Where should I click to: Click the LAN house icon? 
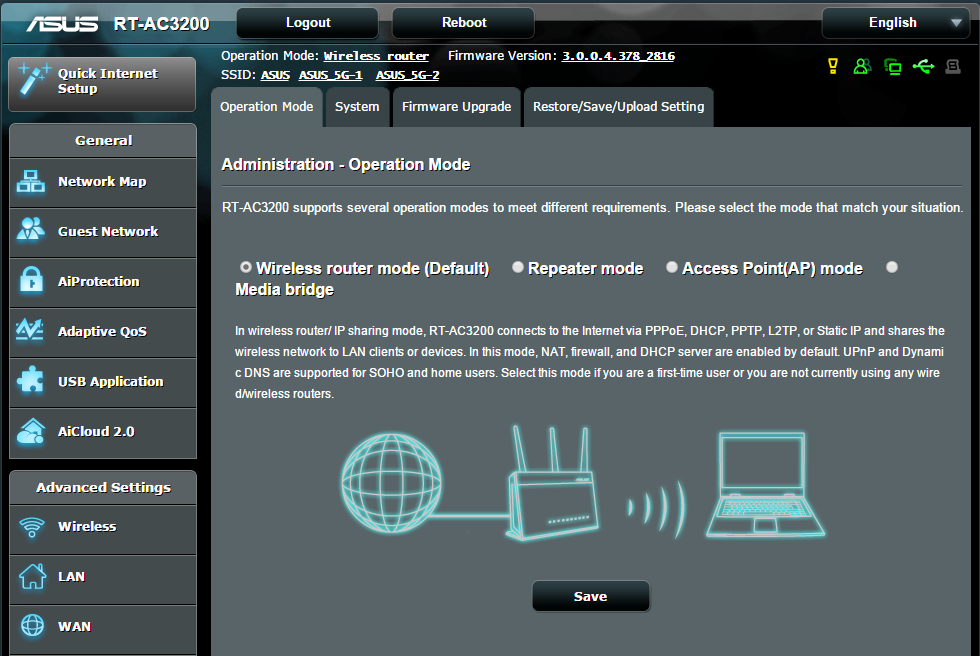[x=32, y=576]
